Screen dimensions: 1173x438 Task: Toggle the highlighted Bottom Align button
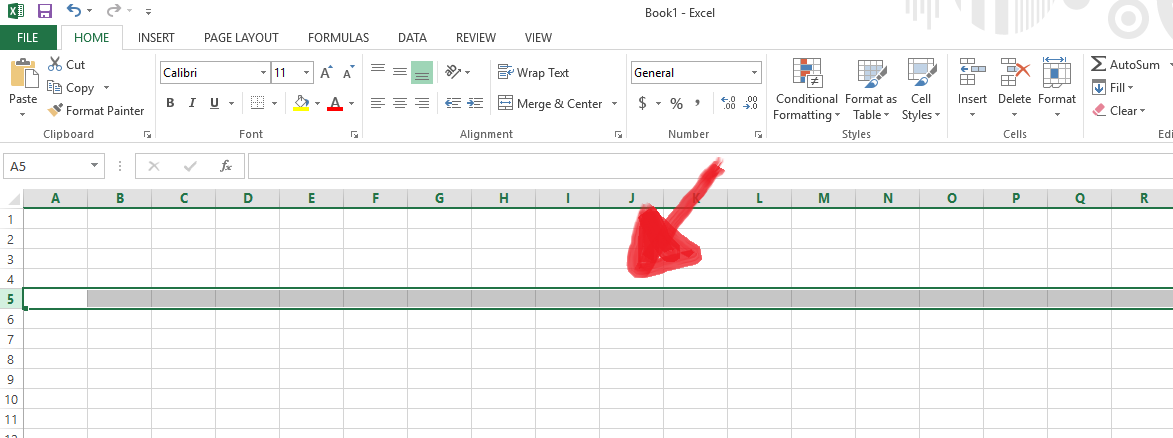422,72
